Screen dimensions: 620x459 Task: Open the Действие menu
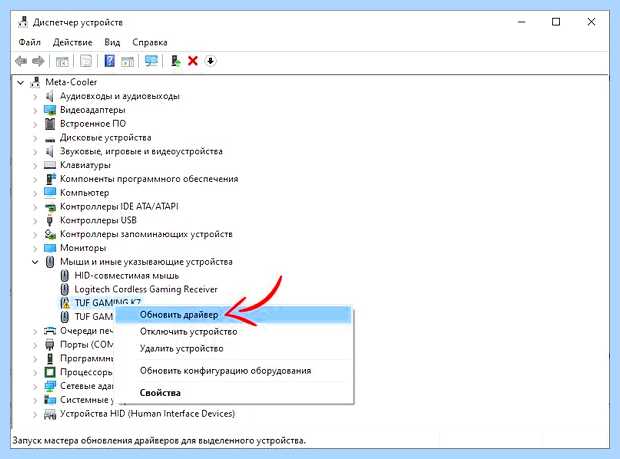coord(73,42)
